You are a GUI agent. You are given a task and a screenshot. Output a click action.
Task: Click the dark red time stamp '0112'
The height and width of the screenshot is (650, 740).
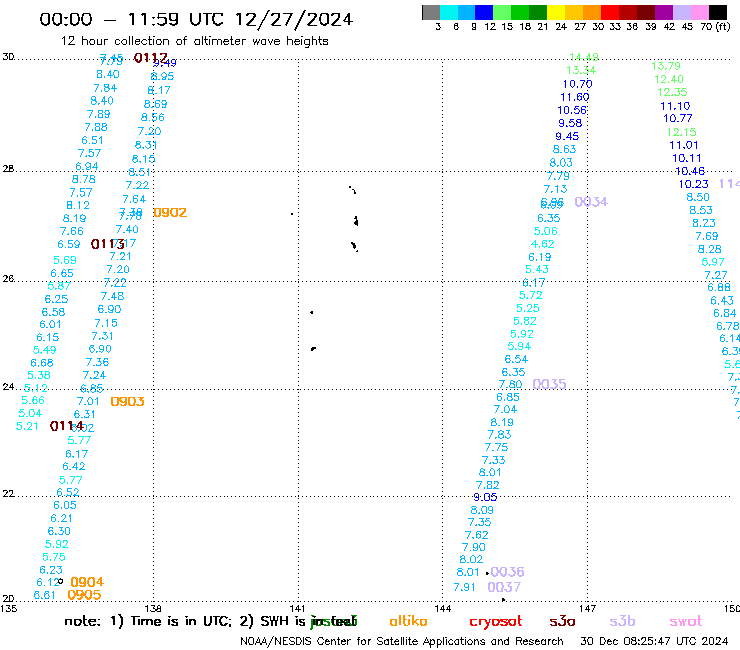point(151,58)
